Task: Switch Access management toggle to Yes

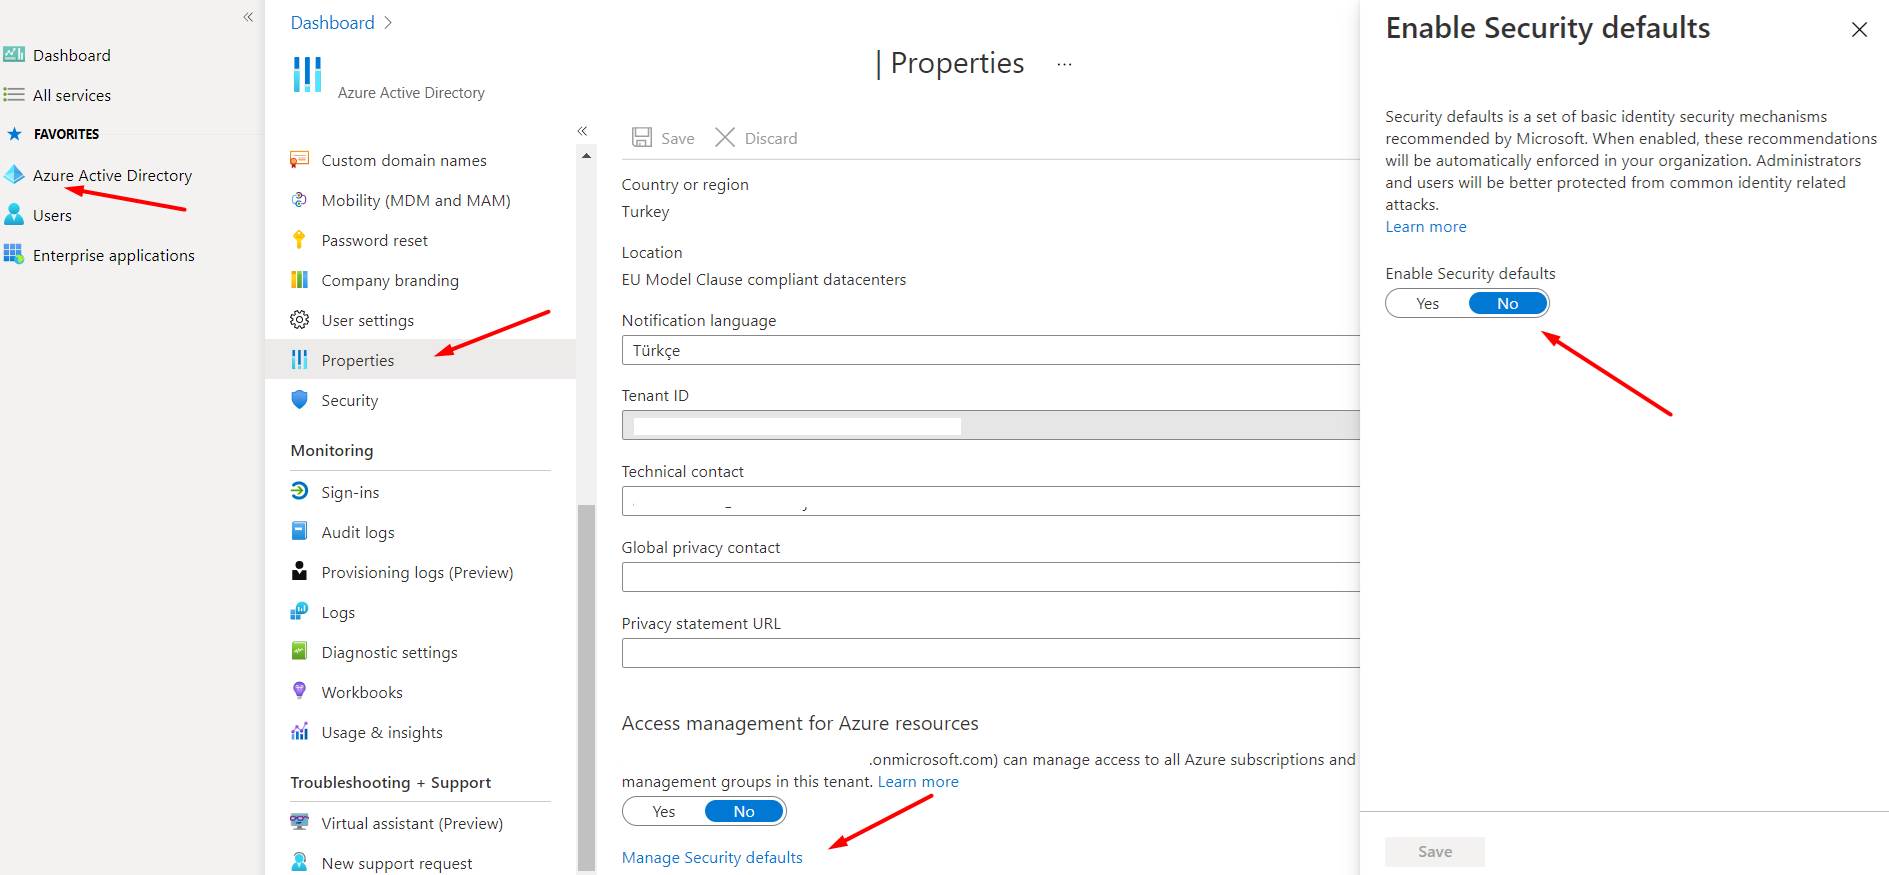Action: 664,812
